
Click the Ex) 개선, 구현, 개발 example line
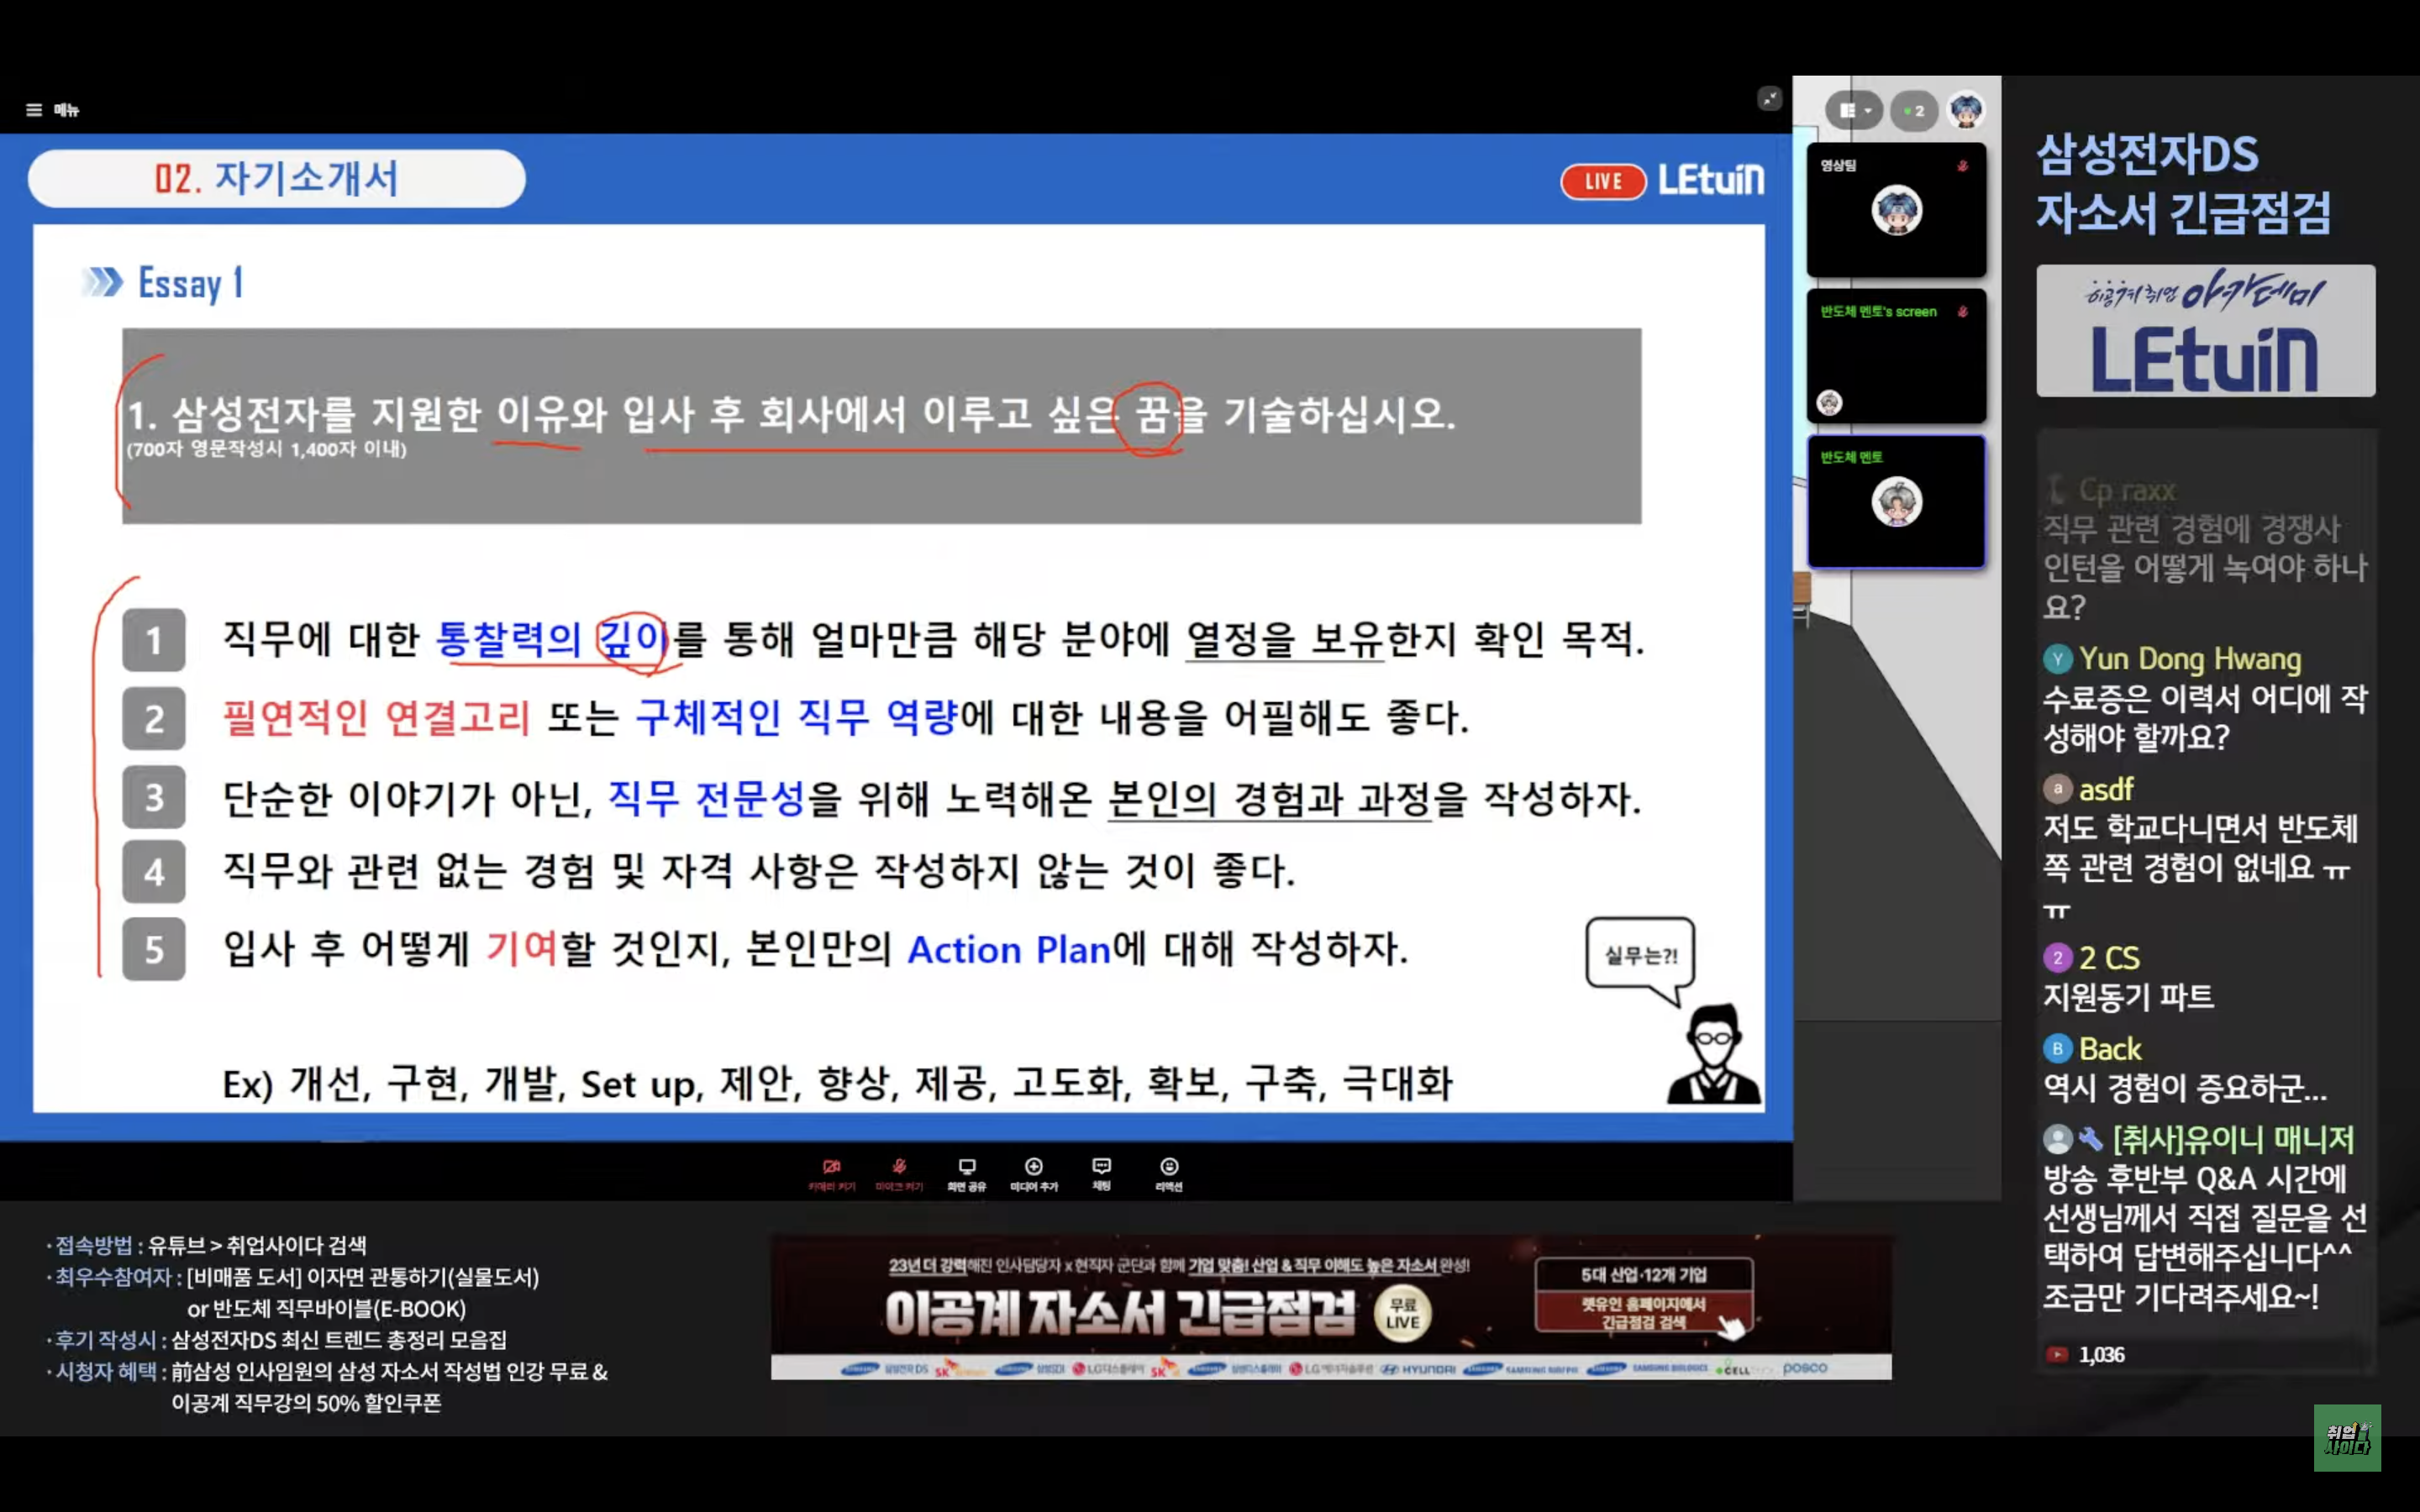tap(837, 1084)
